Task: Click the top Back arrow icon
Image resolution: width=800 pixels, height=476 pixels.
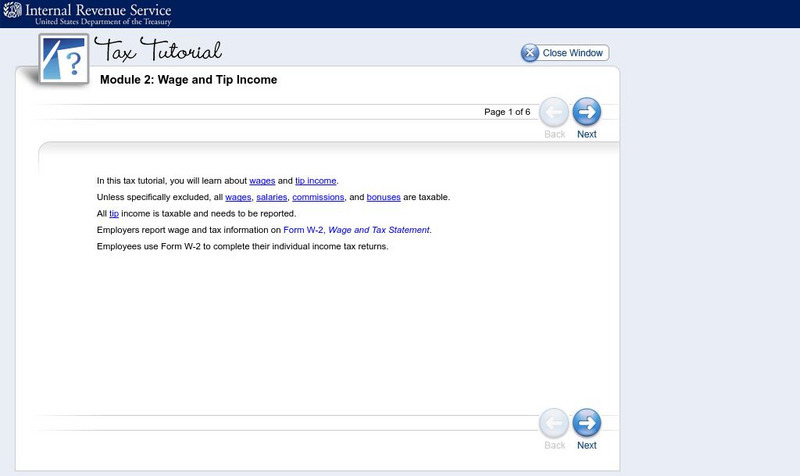Action: click(x=554, y=112)
